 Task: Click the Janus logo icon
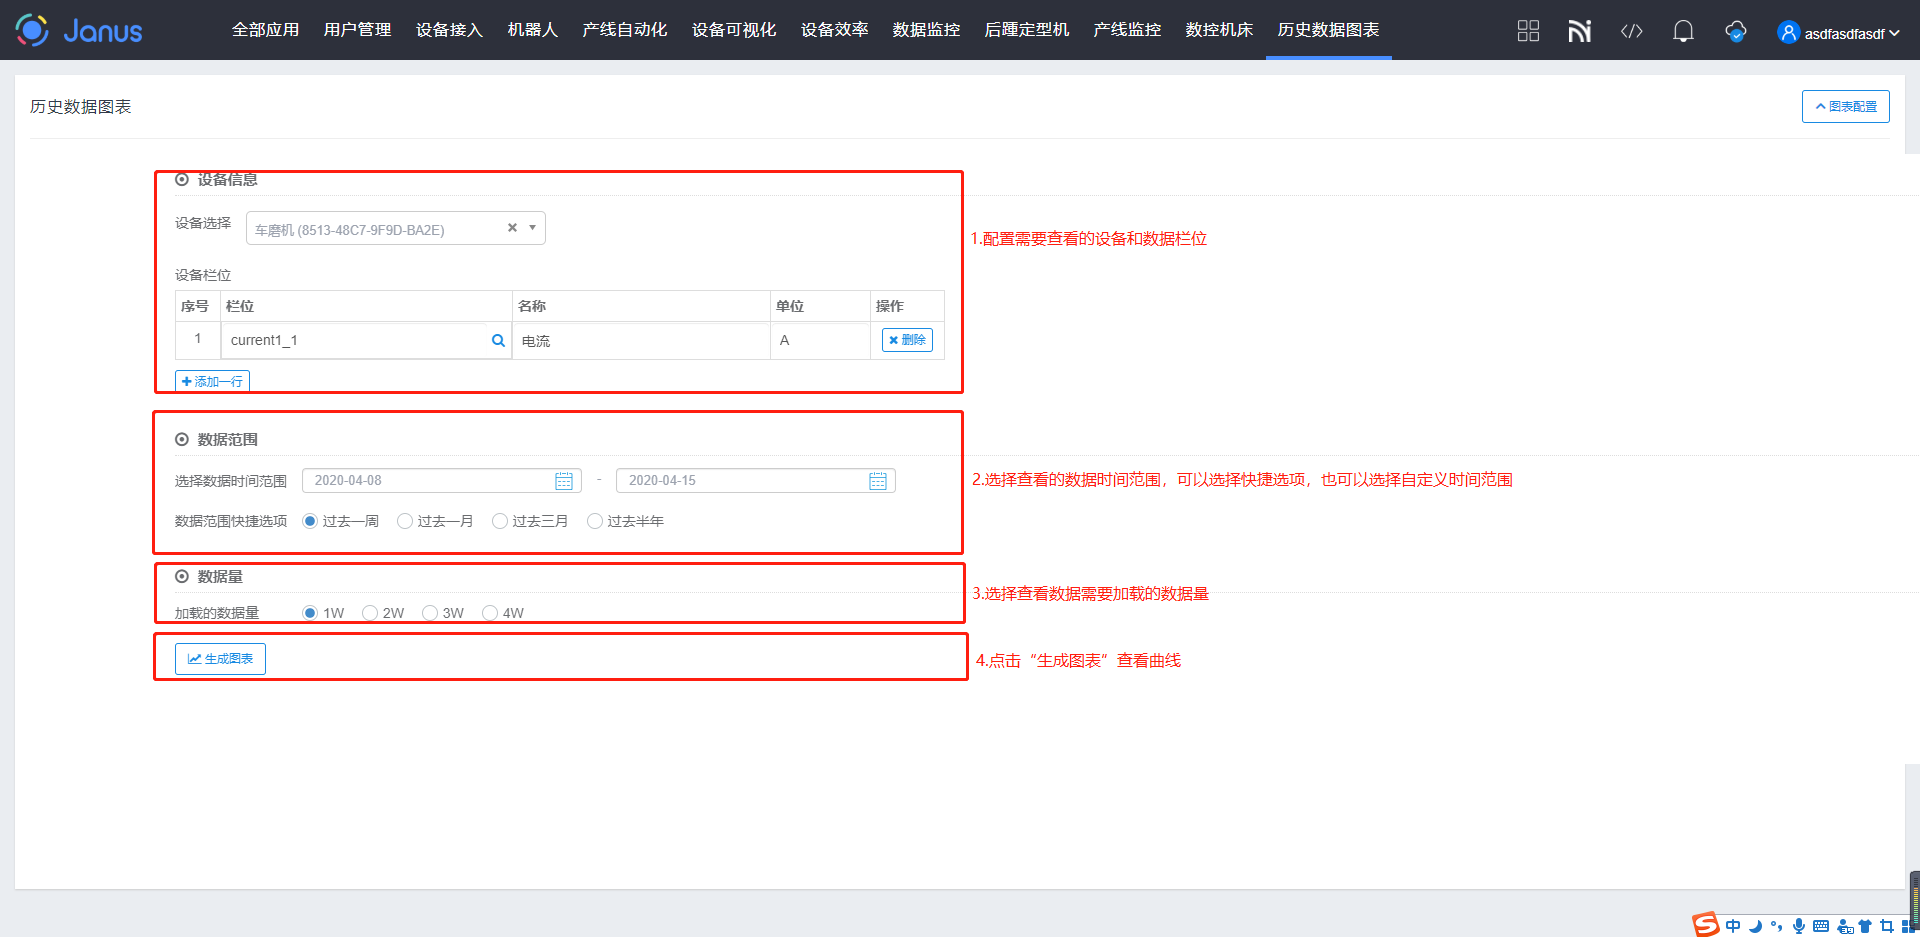pyautogui.click(x=32, y=30)
